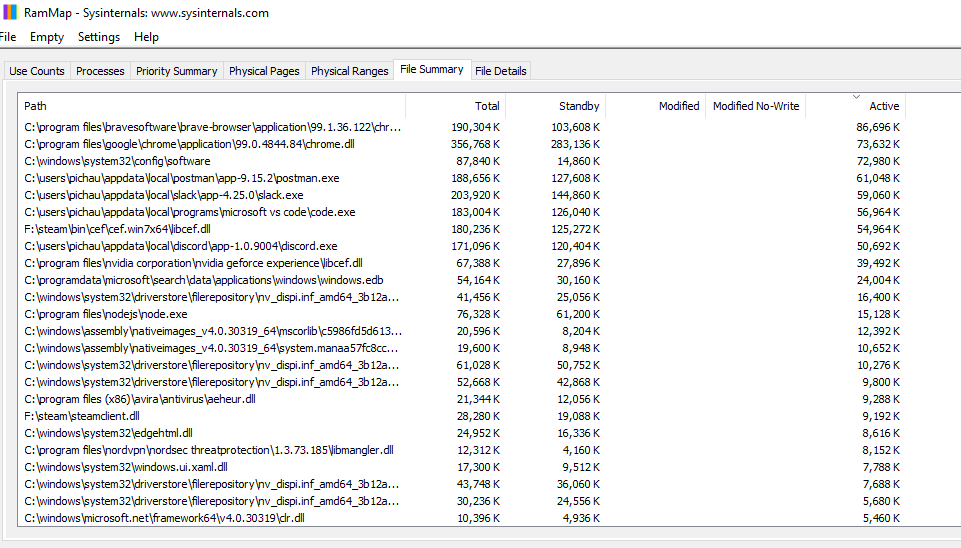
Task: Select the chrome.dll path row
Action: (x=189, y=144)
